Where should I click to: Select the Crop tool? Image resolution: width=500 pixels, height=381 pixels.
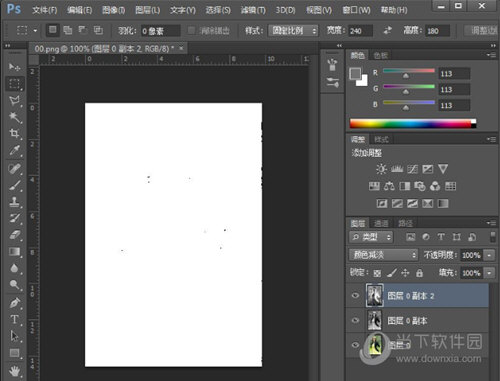(x=14, y=134)
